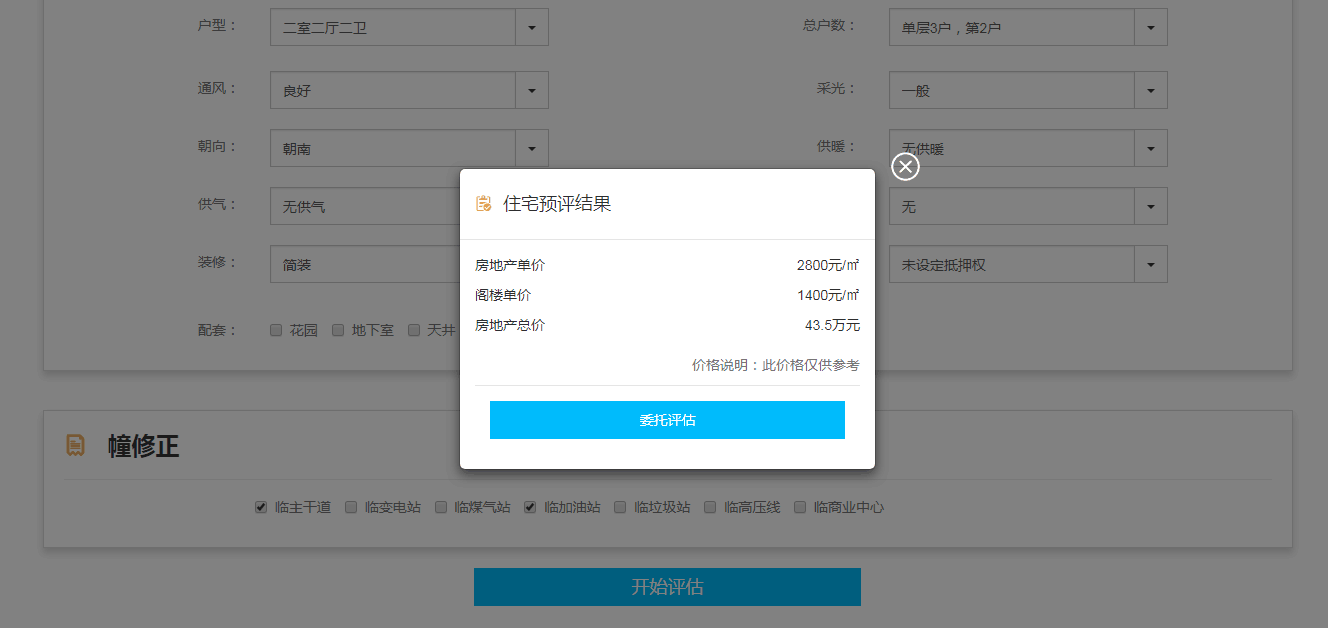Open the 朝向 dropdown showing 朝南
The width and height of the screenshot is (1328, 628).
click(x=531, y=148)
